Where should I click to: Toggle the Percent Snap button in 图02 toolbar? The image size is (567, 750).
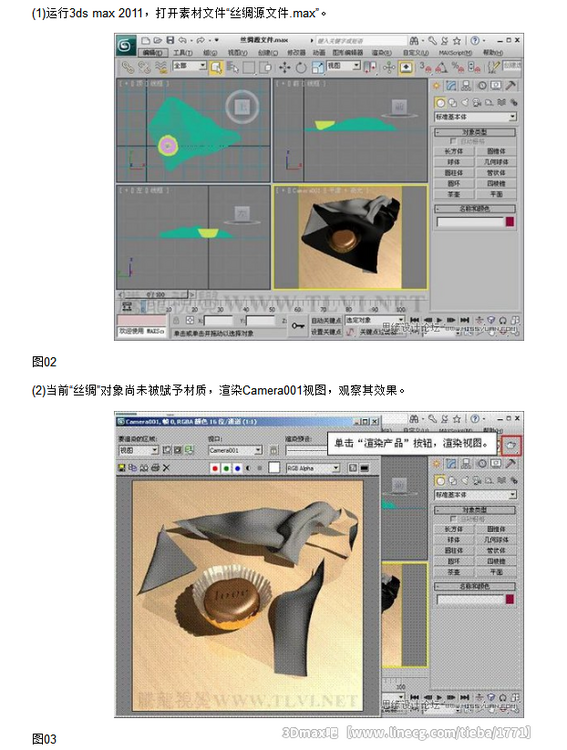coord(458,67)
